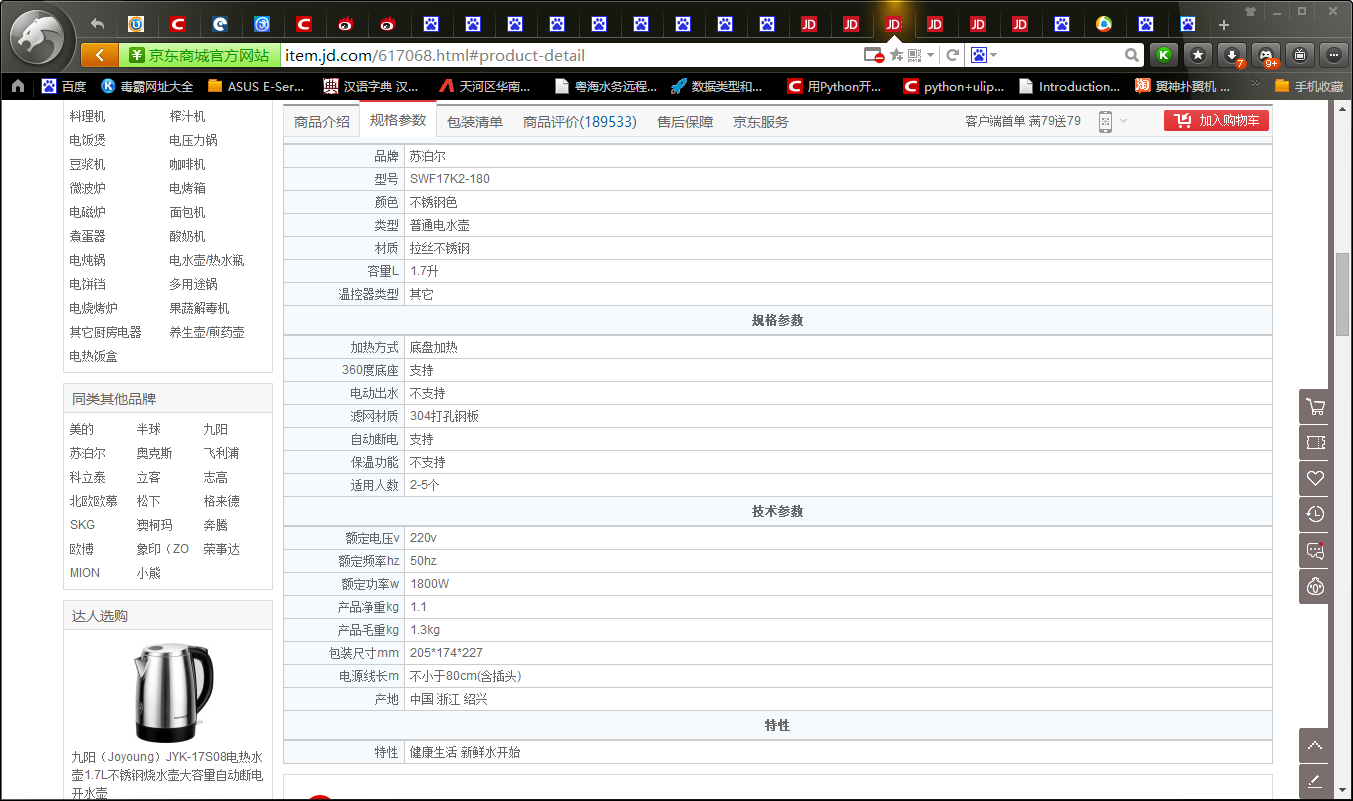
Task: Open ASUS E-Ser... bookmark folder
Action: click(256, 86)
